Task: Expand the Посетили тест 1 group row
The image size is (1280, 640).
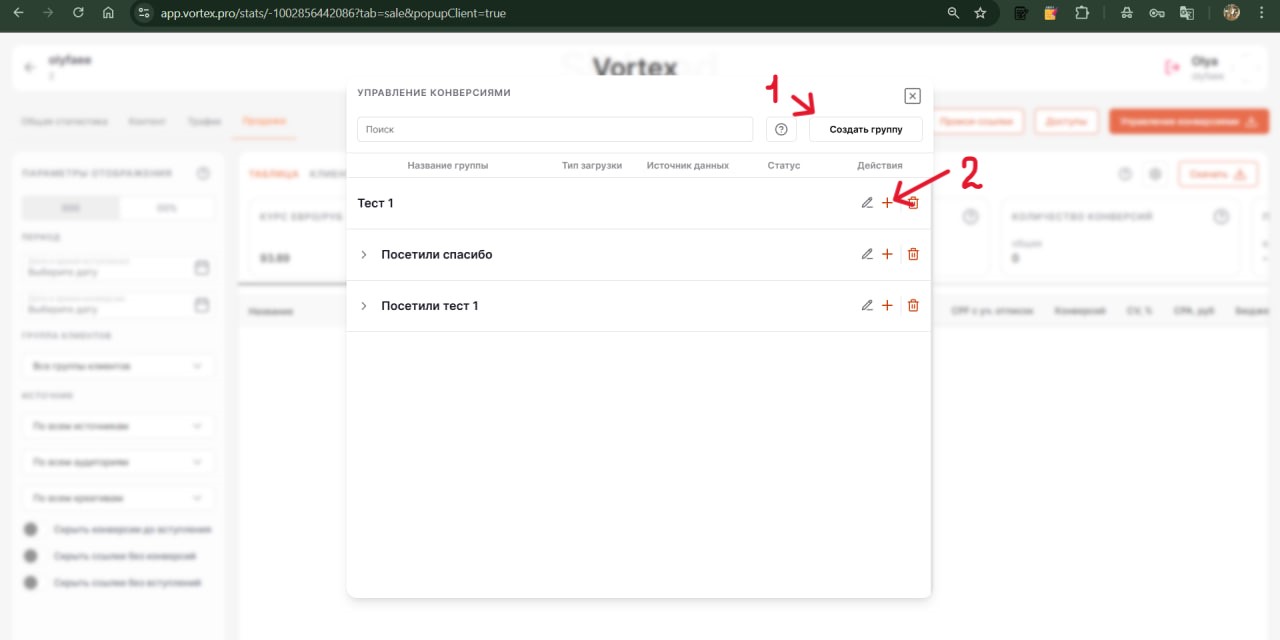Action: pos(364,306)
